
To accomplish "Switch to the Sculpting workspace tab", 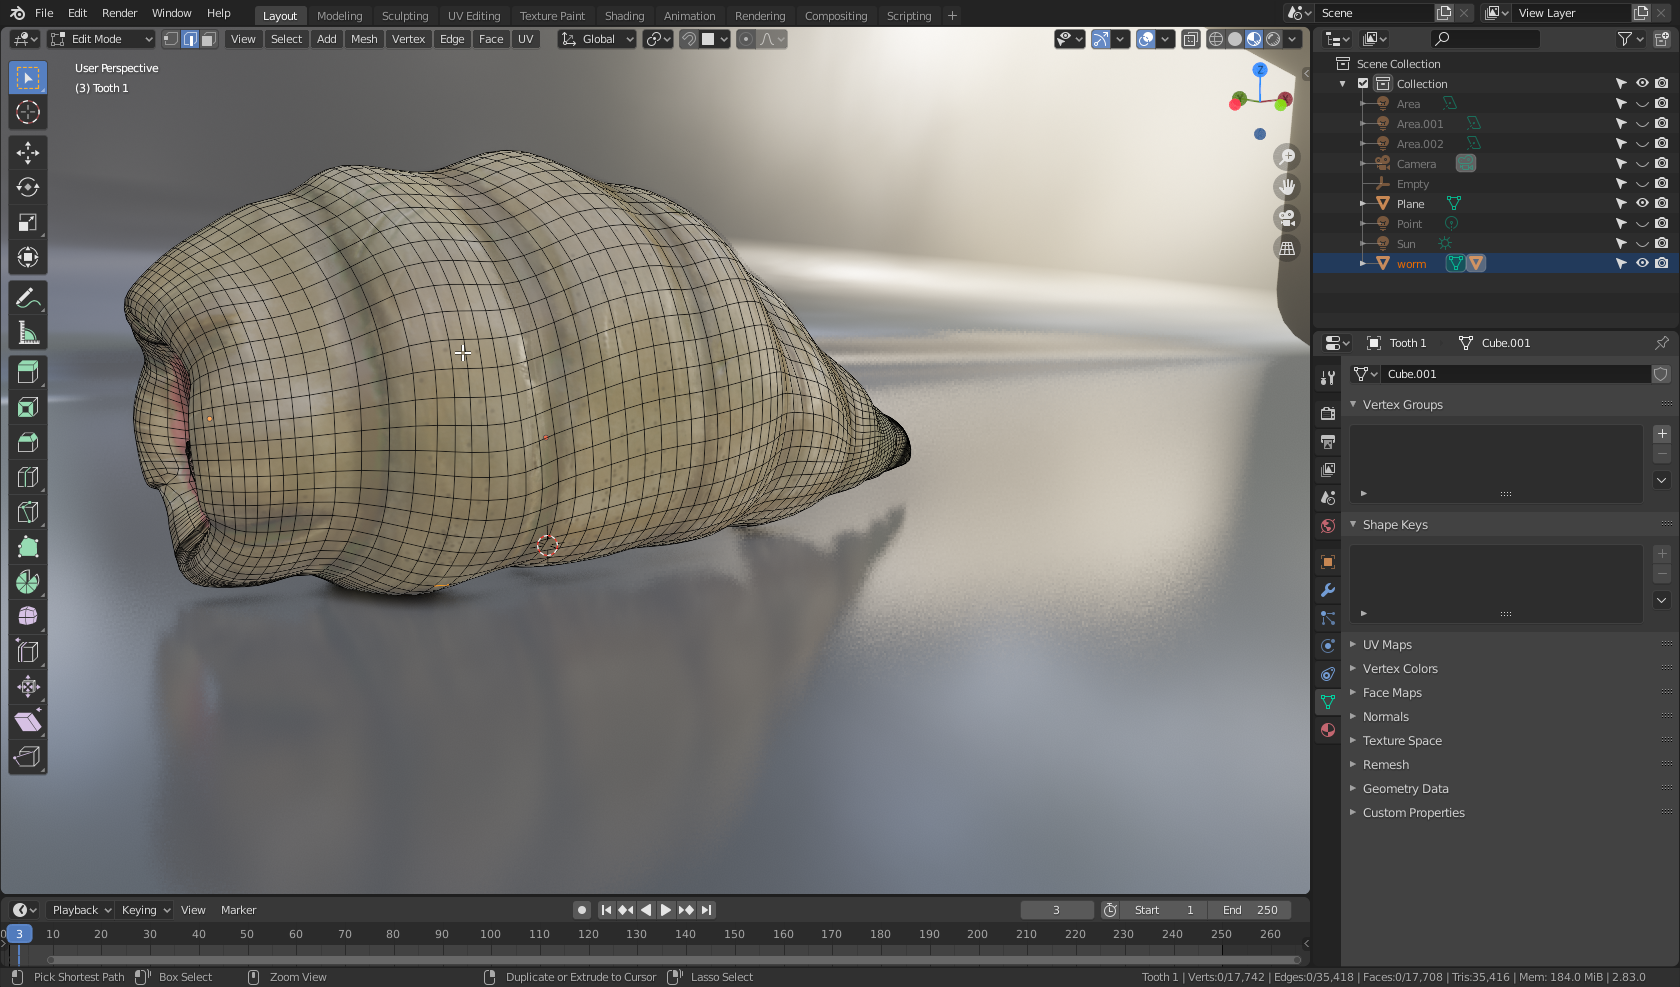I will 404,16.
